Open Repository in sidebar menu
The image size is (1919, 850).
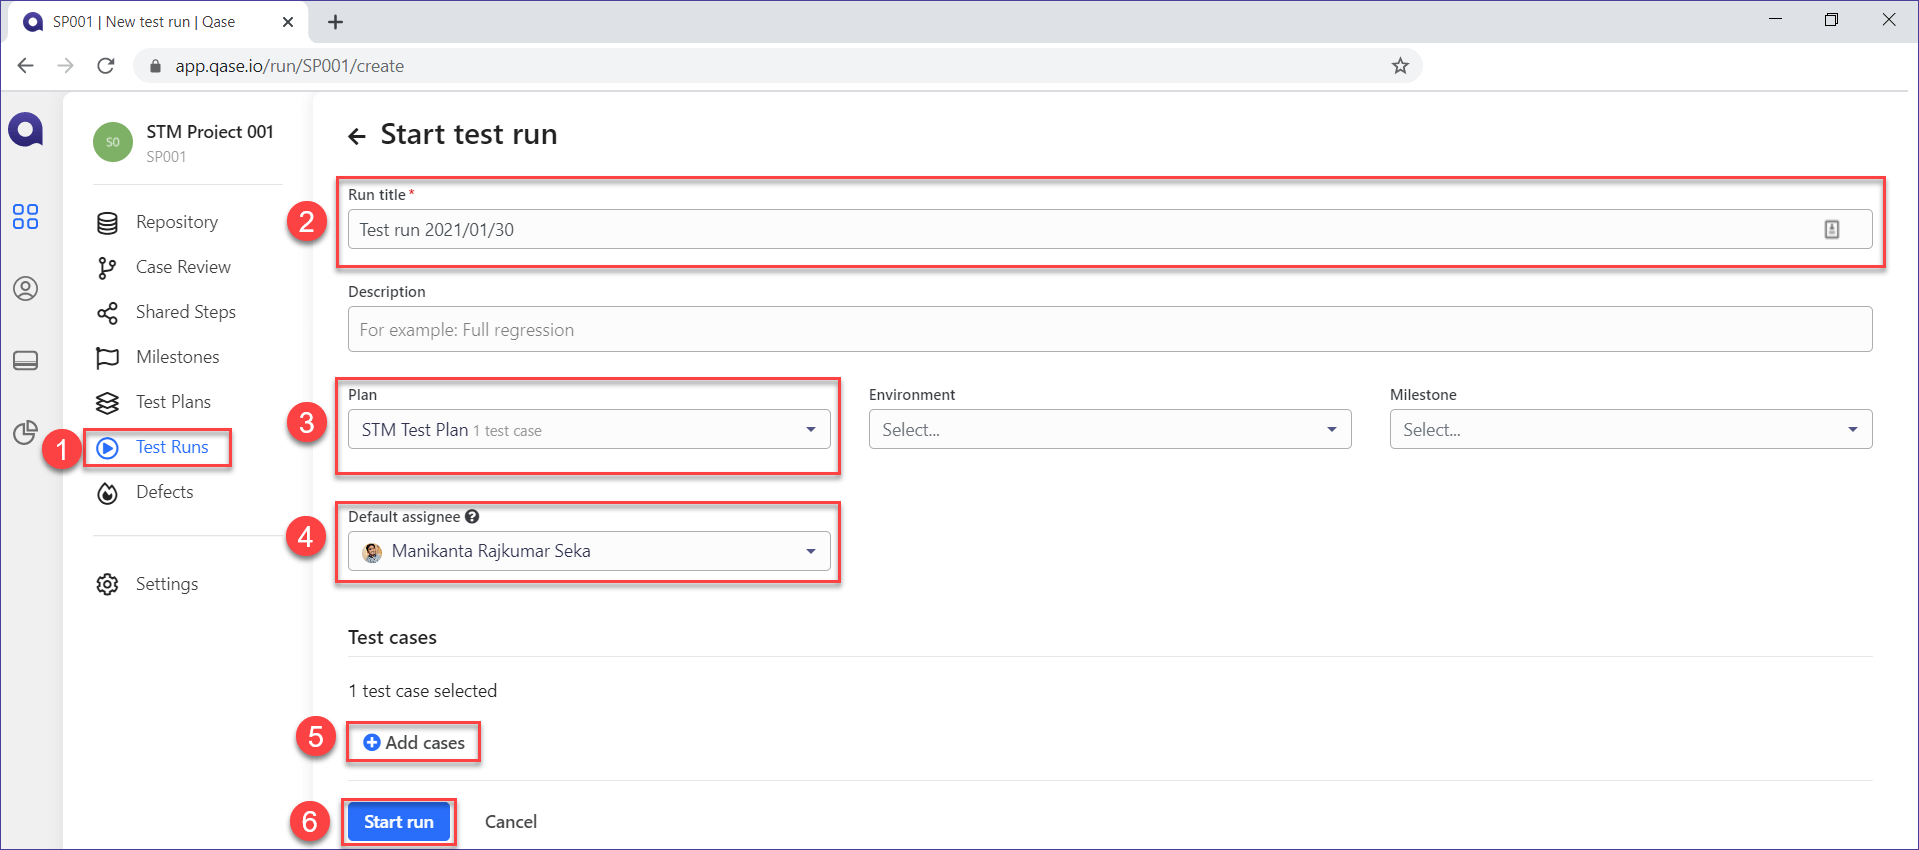coord(177,222)
